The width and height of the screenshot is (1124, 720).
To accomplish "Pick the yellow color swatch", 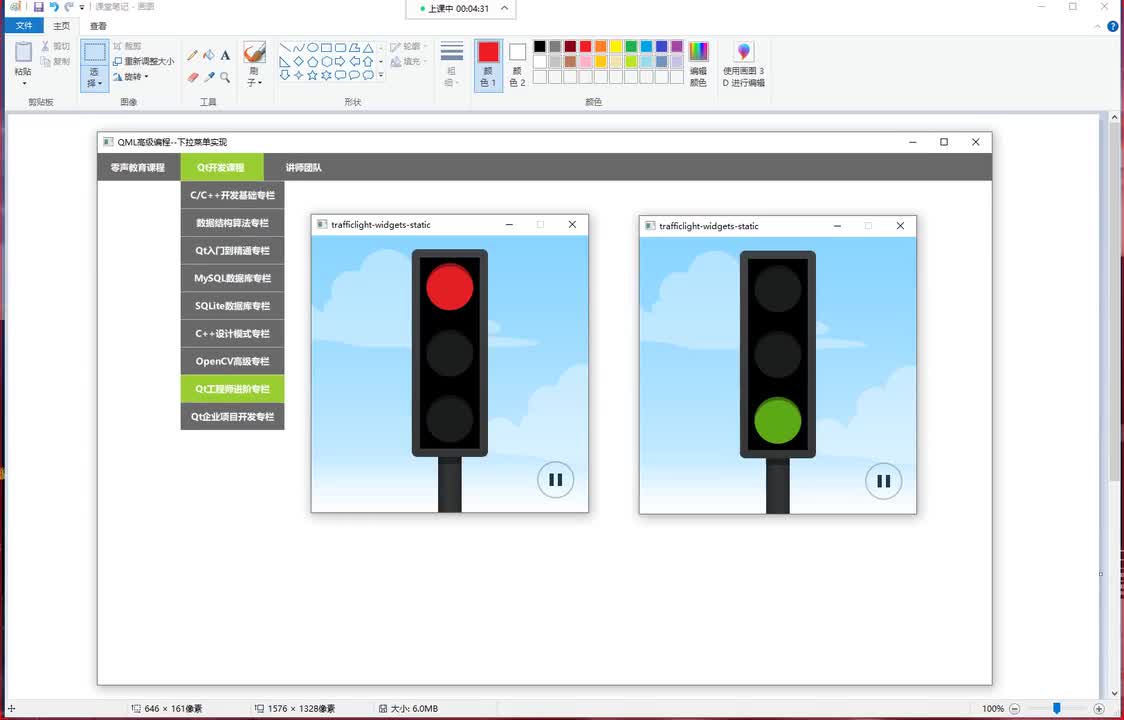I will click(616, 47).
